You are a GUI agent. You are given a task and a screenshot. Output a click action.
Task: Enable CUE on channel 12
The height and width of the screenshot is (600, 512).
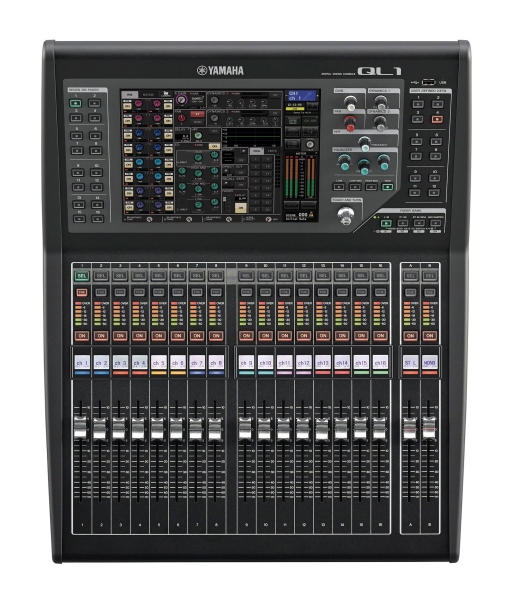point(303,292)
